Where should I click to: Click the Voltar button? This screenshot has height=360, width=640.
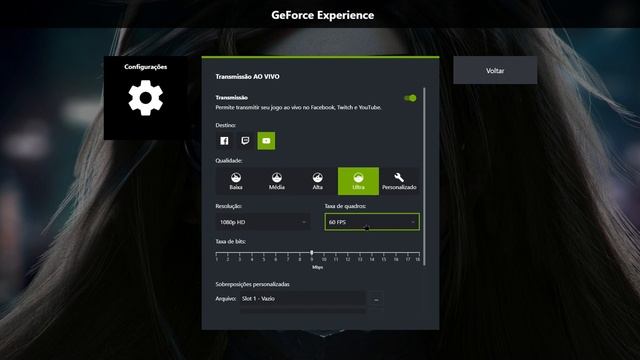click(x=495, y=70)
